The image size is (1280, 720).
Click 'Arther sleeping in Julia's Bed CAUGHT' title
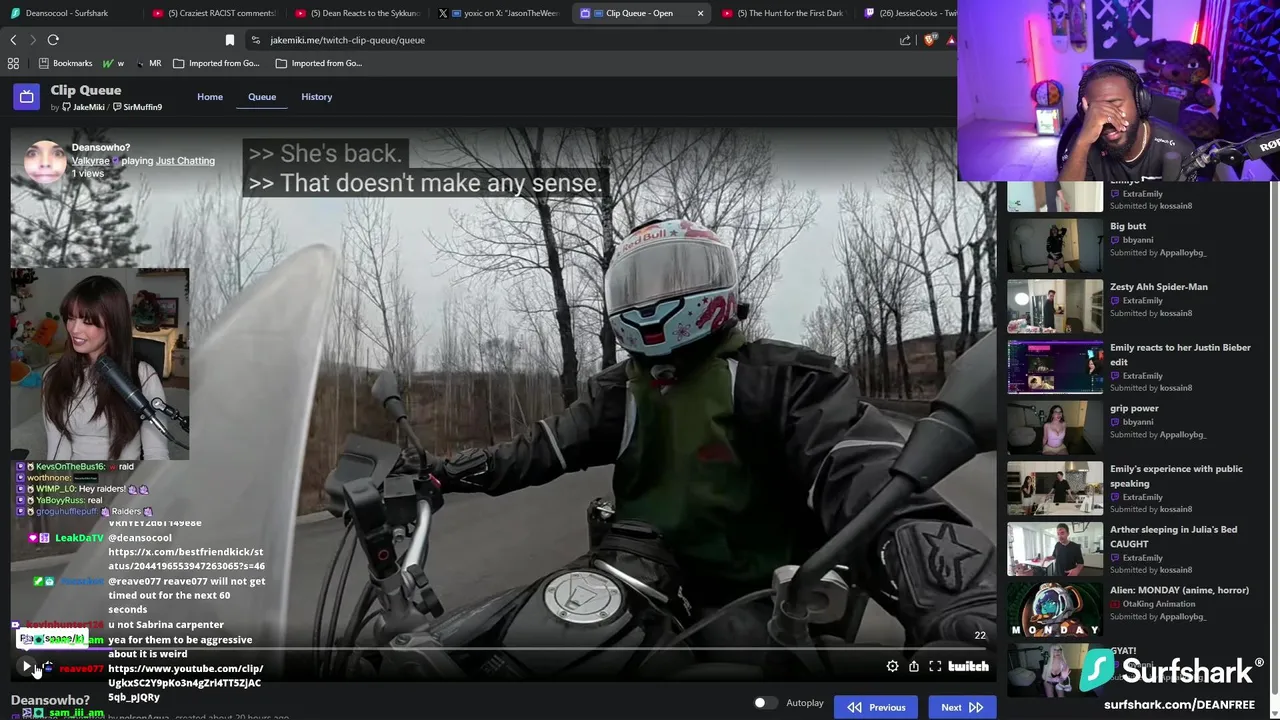pos(1173,536)
